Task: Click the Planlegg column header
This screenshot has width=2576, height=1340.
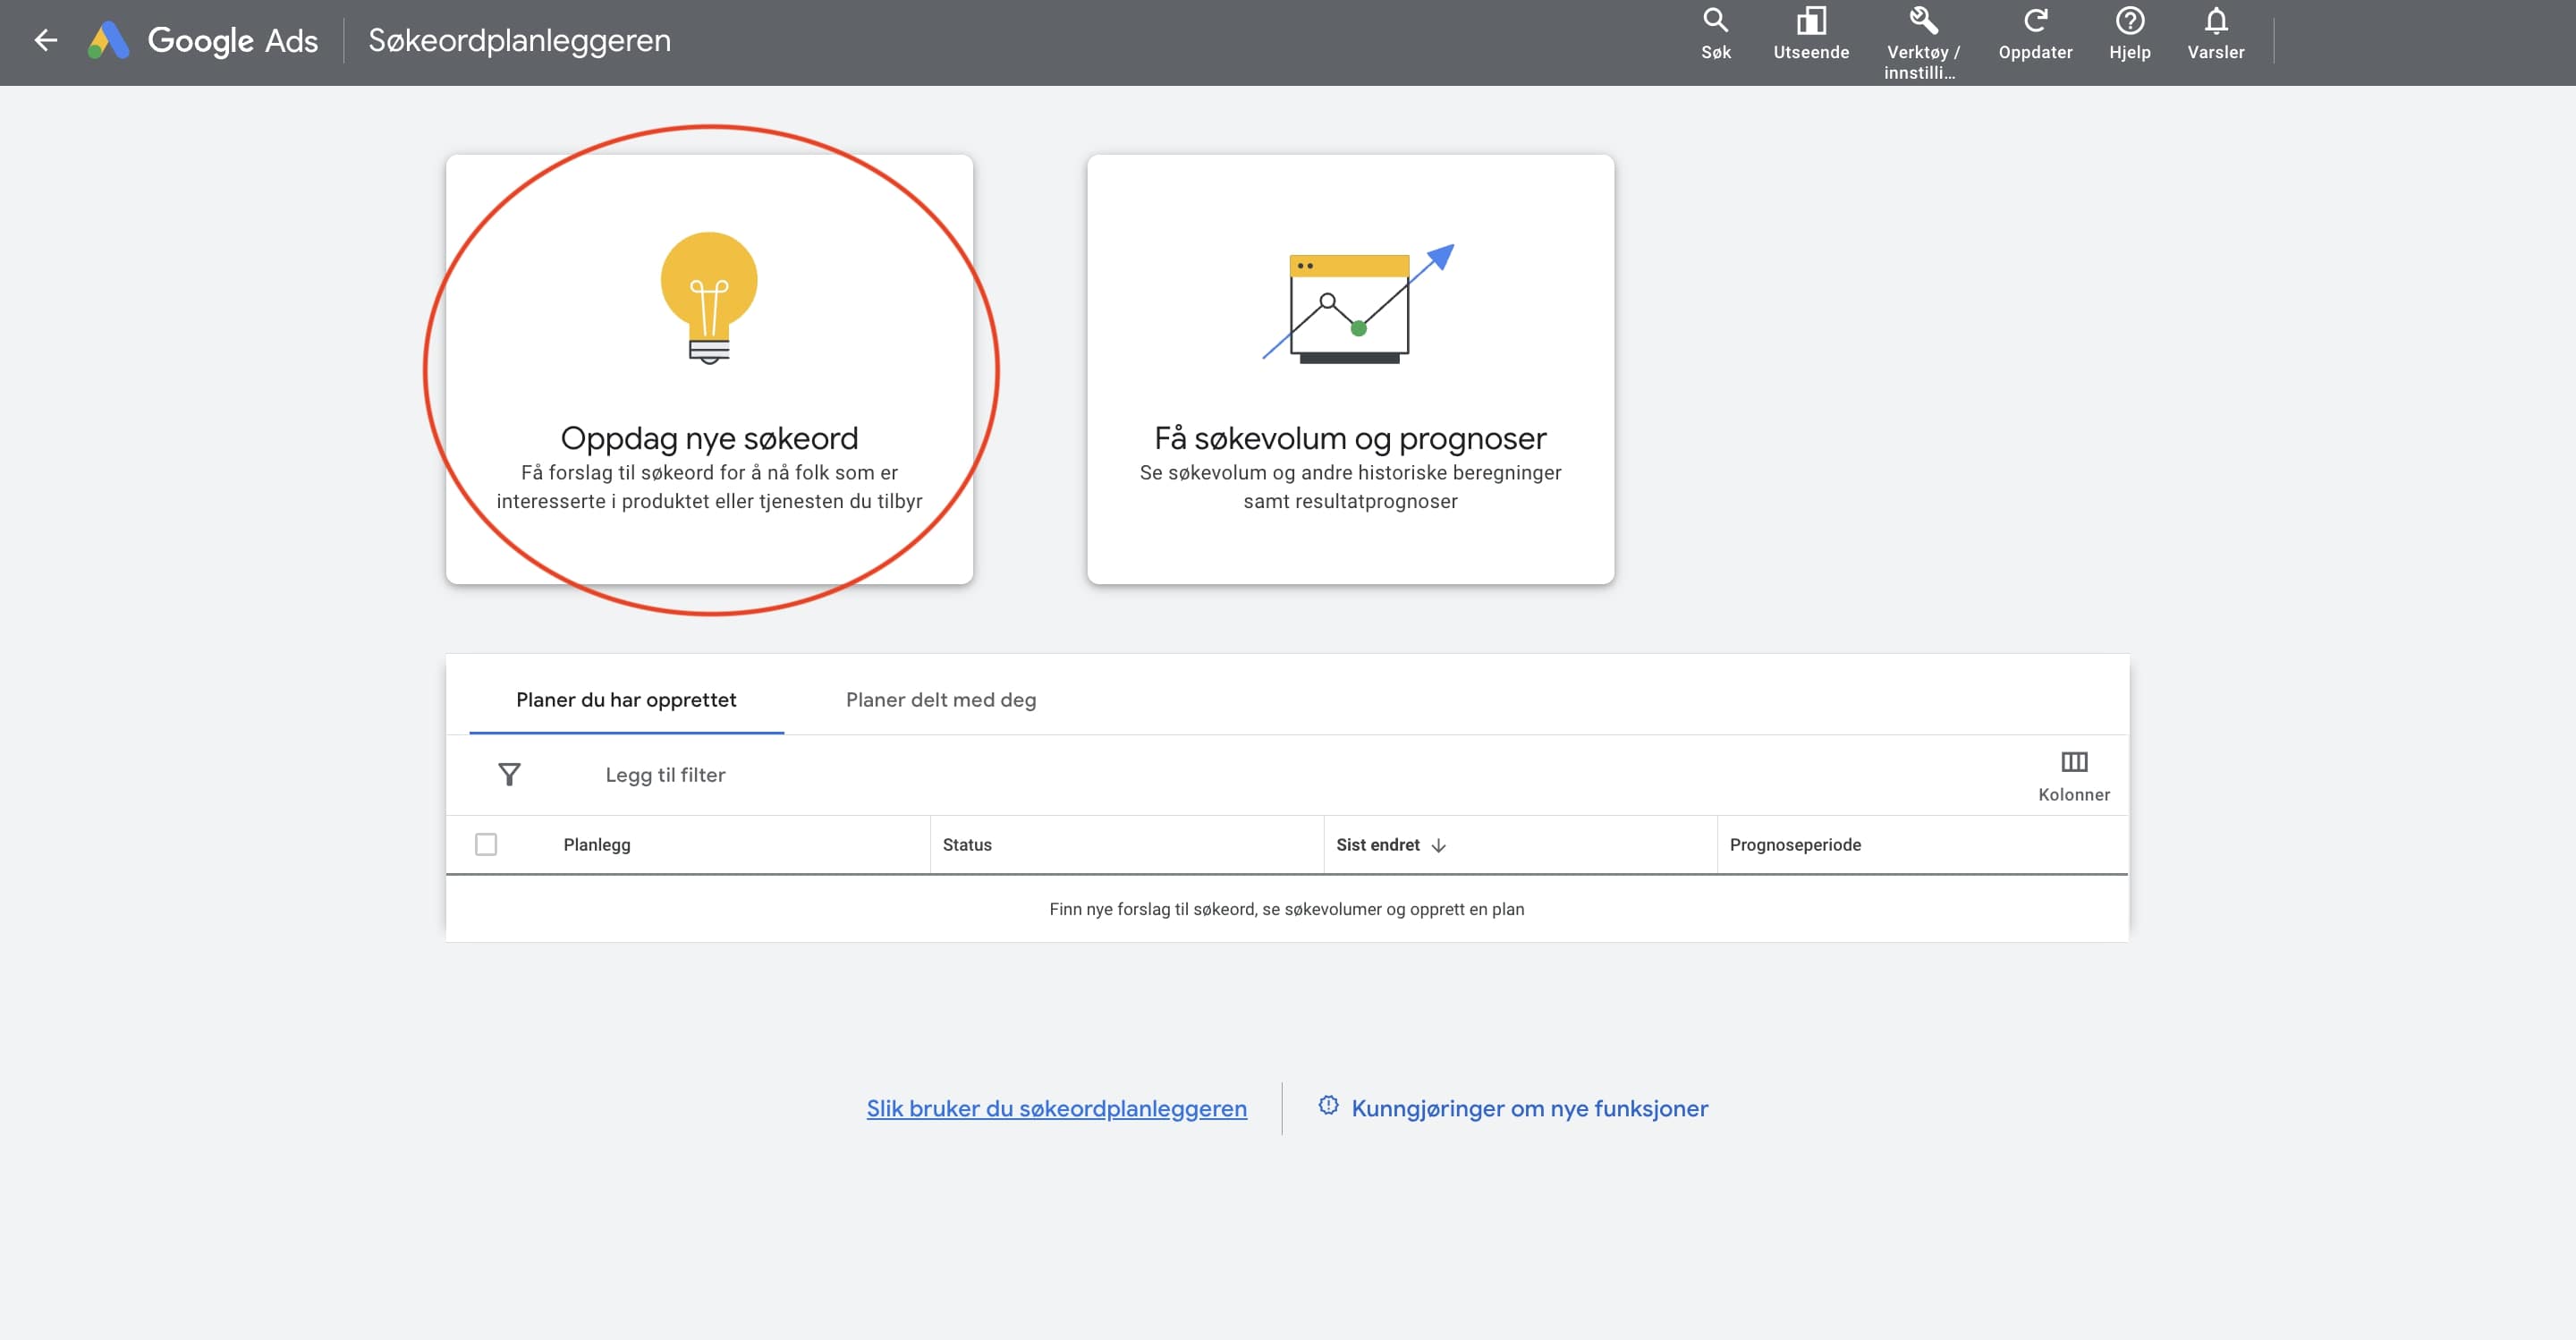Action: [597, 844]
